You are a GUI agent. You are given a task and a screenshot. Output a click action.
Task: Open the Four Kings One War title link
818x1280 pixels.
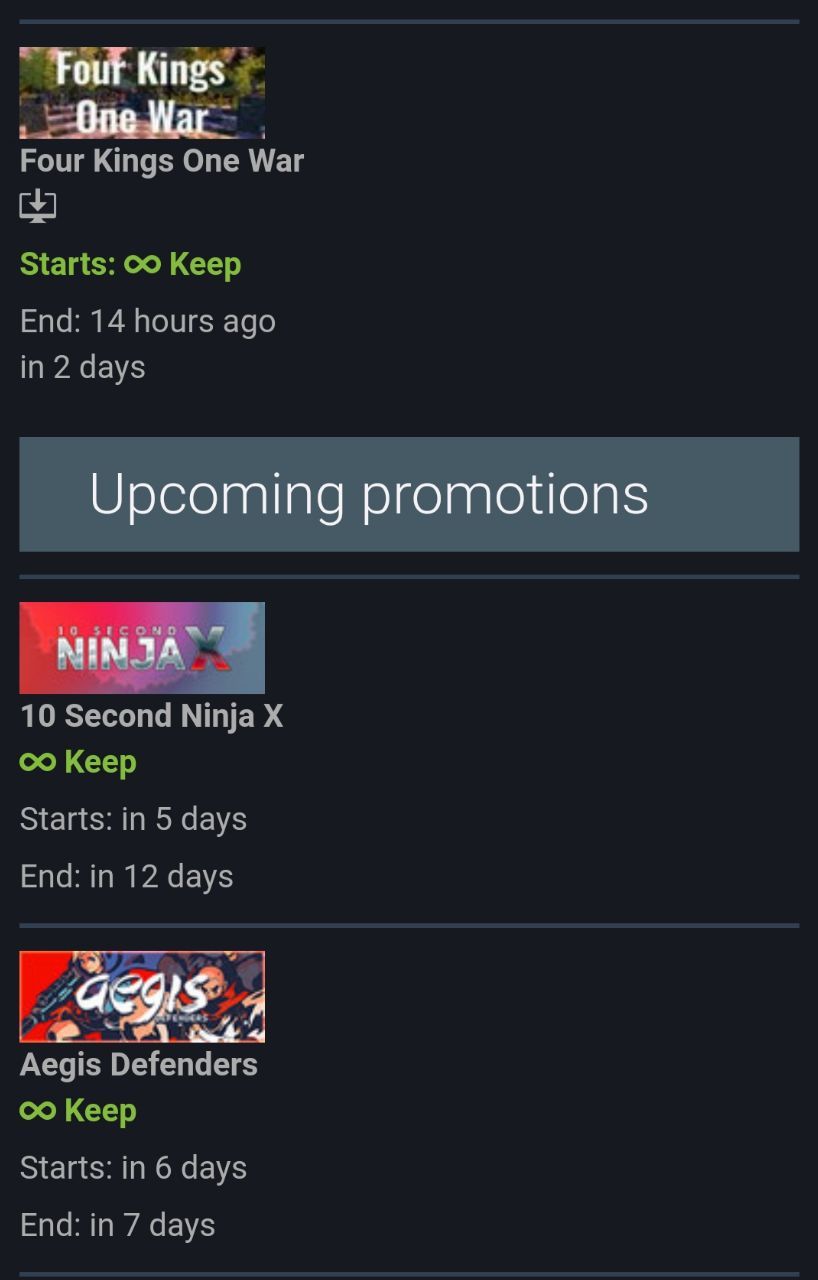coord(162,161)
